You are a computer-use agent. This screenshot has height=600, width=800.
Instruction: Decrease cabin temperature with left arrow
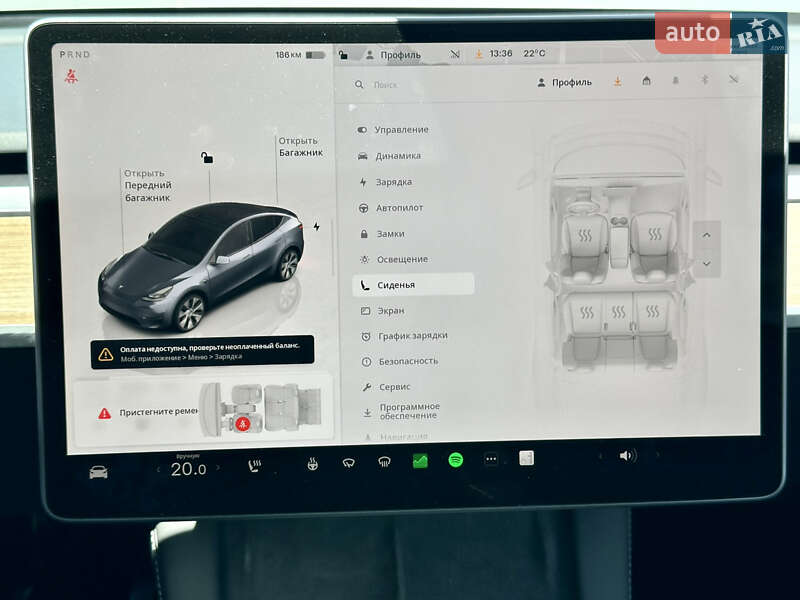(159, 469)
